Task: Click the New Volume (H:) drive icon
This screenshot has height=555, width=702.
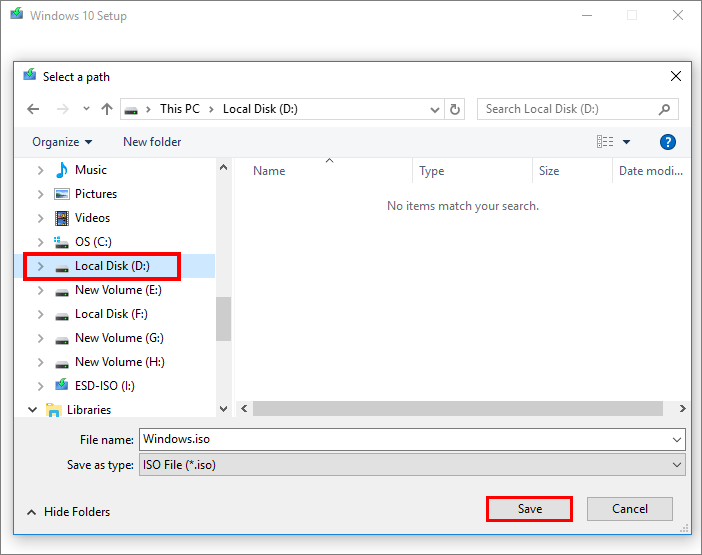Action: (62, 364)
